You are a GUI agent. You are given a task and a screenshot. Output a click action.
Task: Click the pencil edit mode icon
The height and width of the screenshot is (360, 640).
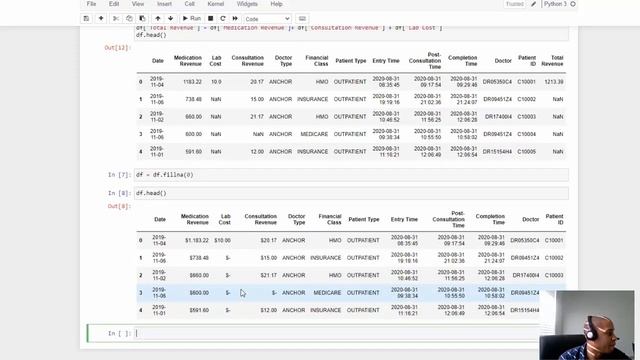533,4
